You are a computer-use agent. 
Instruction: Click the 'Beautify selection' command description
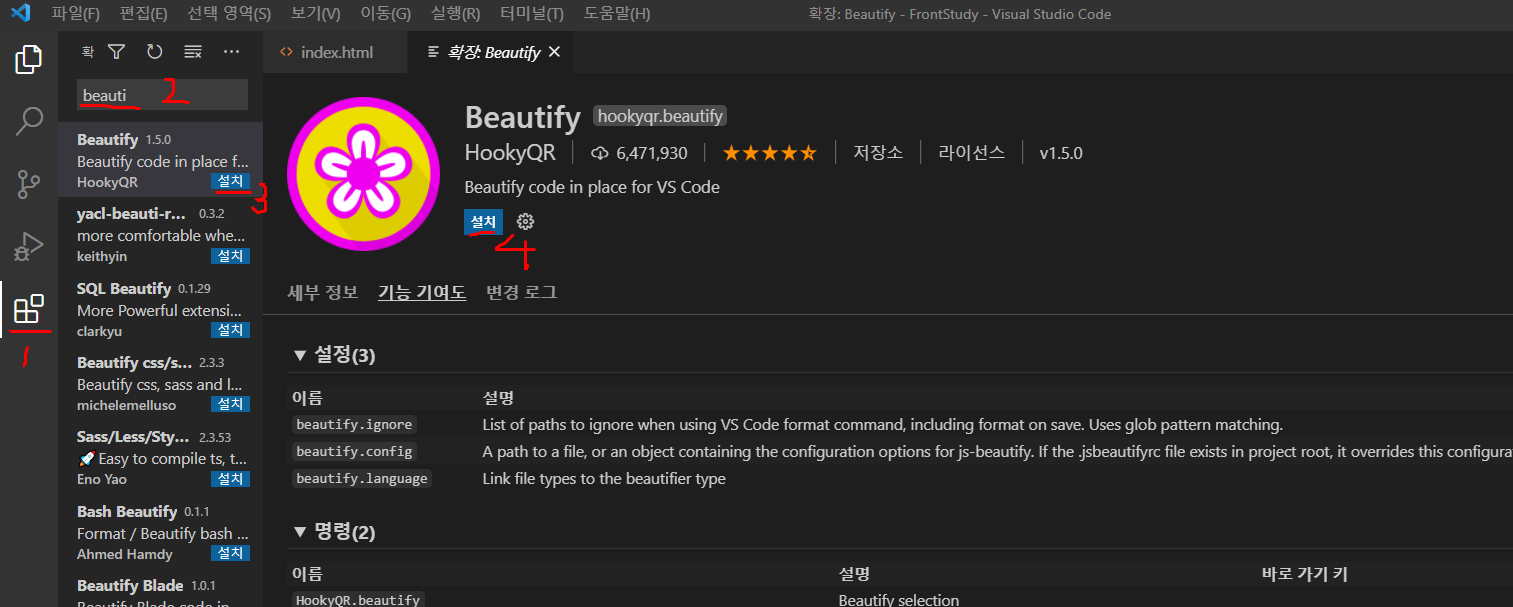click(899, 600)
